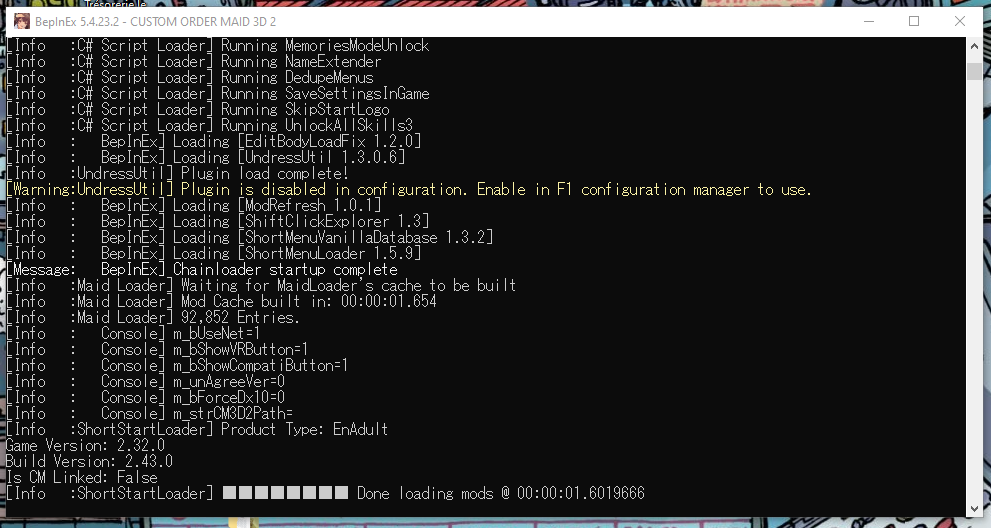The image size is (991, 528).
Task: Click the vertical scrollbar thumb
Action: [974, 71]
